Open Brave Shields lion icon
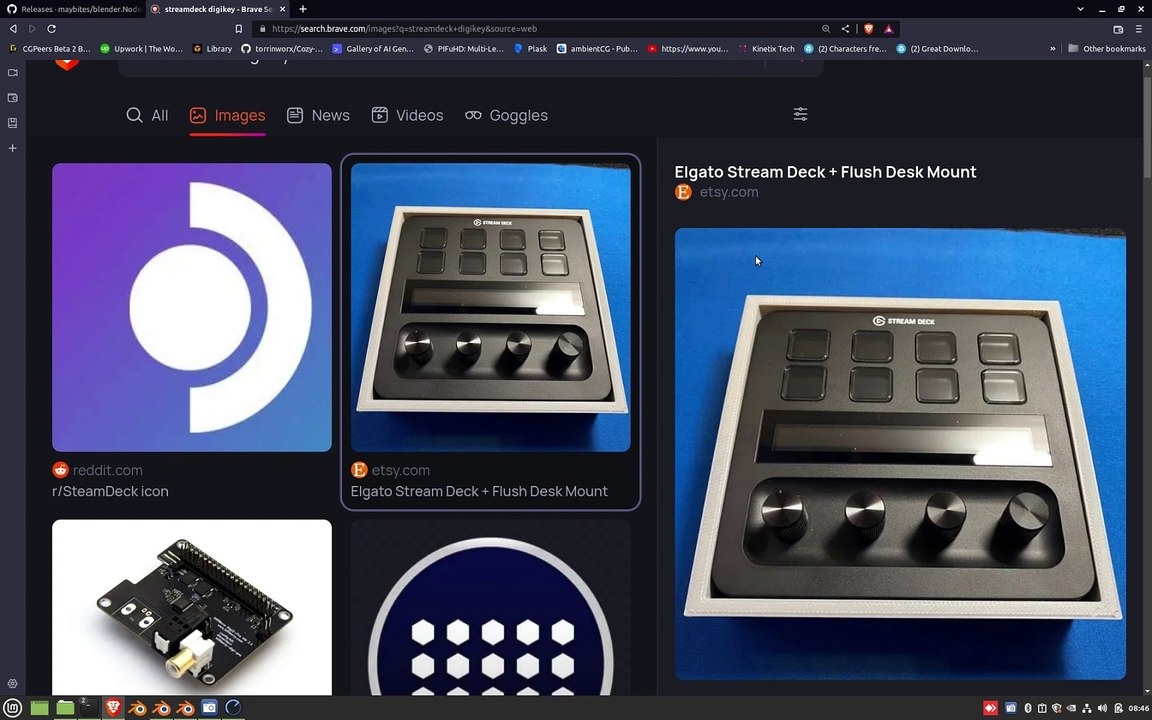The image size is (1152, 720). tap(868, 29)
